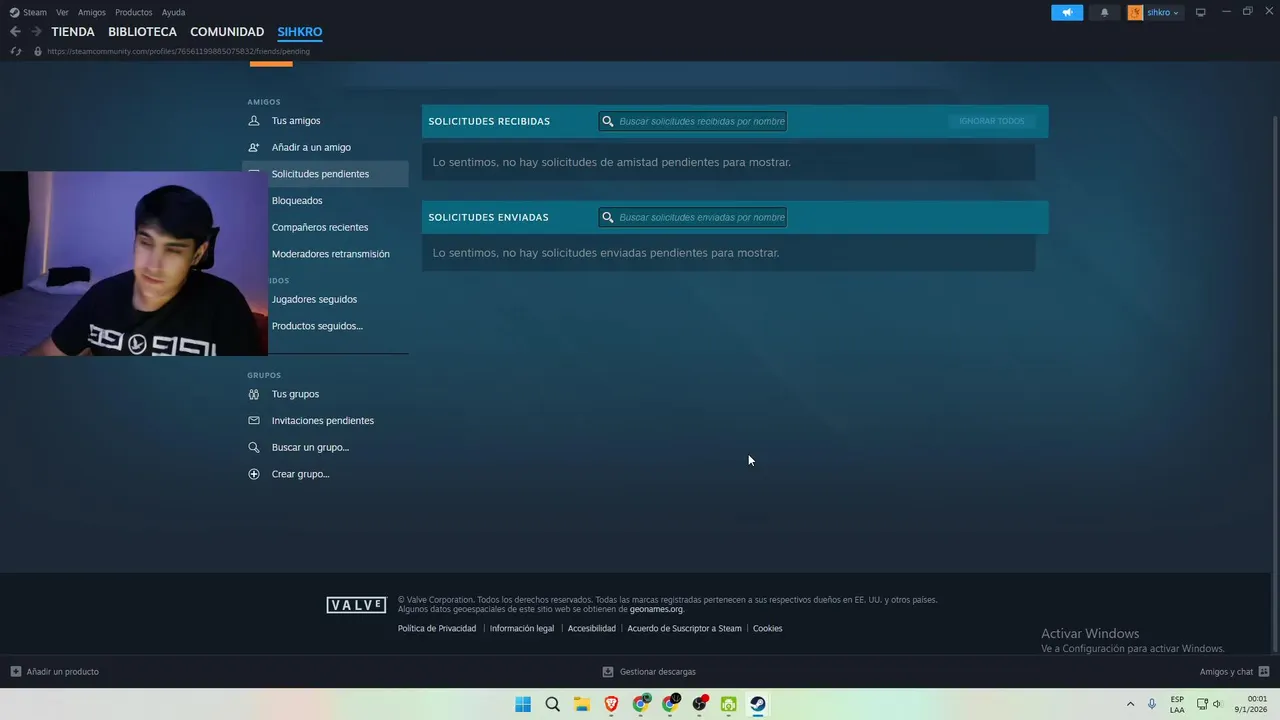1280x720 pixels.
Task: Open Información legal link
Action: point(522,628)
